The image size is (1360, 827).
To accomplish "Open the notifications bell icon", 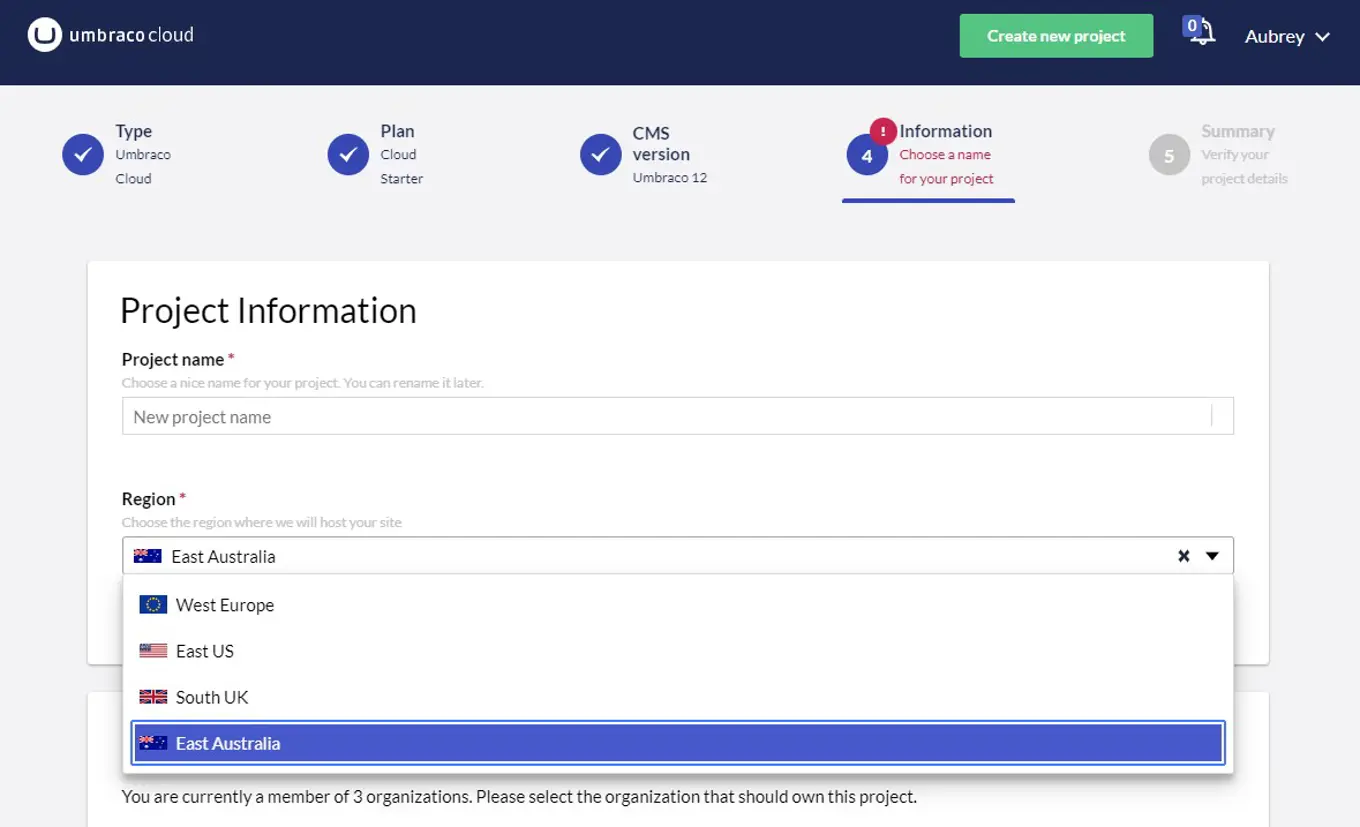I will pyautogui.click(x=1203, y=34).
